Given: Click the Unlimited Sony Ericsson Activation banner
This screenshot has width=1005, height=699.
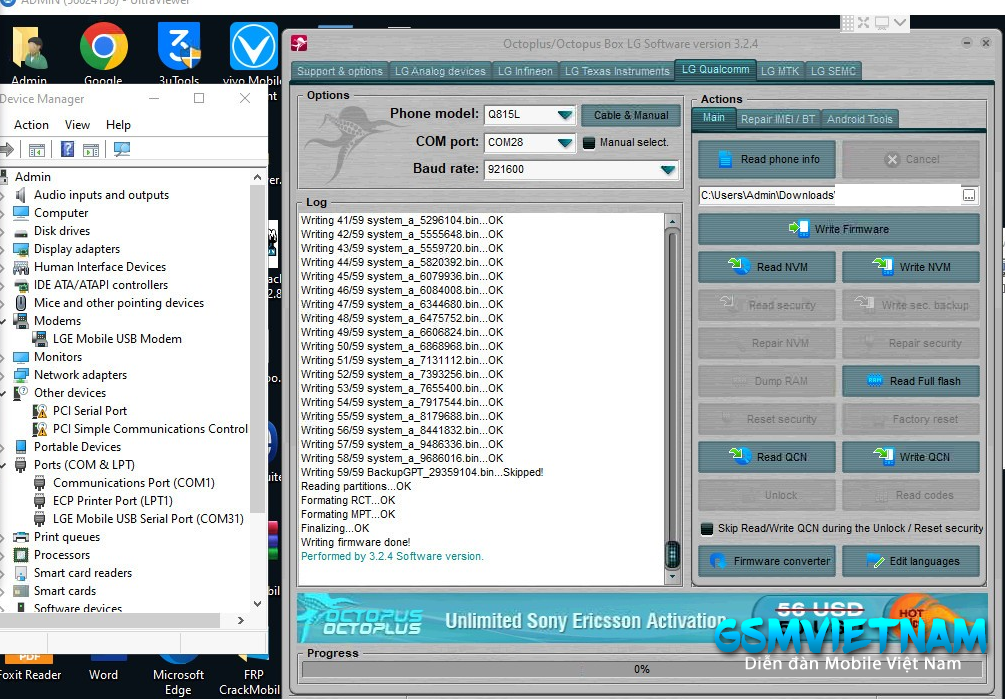Looking at the screenshot, I should point(642,618).
